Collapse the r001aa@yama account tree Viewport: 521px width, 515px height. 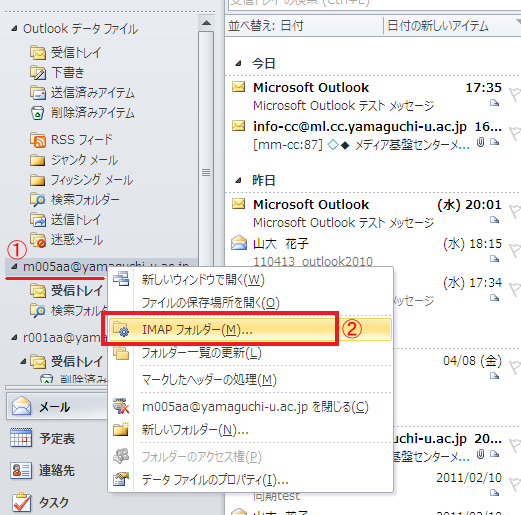point(14,338)
